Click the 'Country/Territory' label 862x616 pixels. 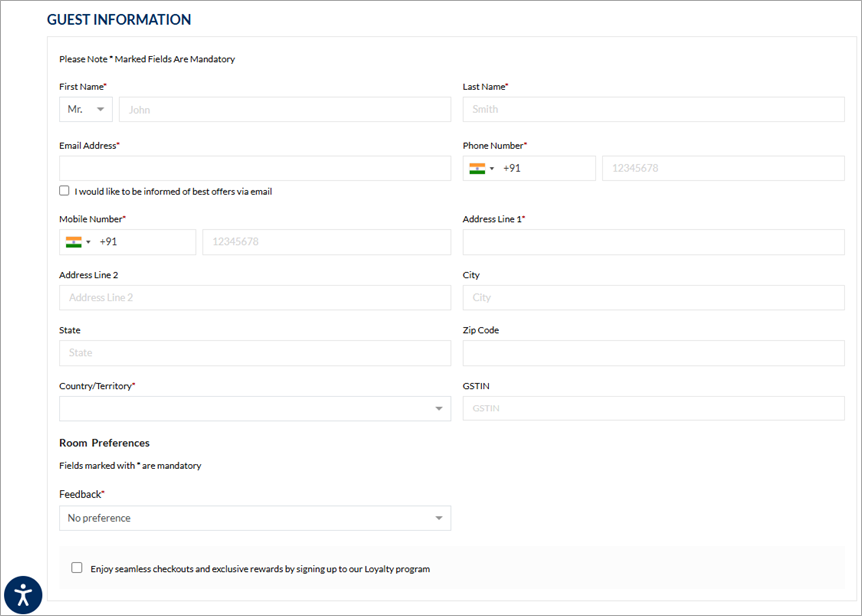(97, 386)
